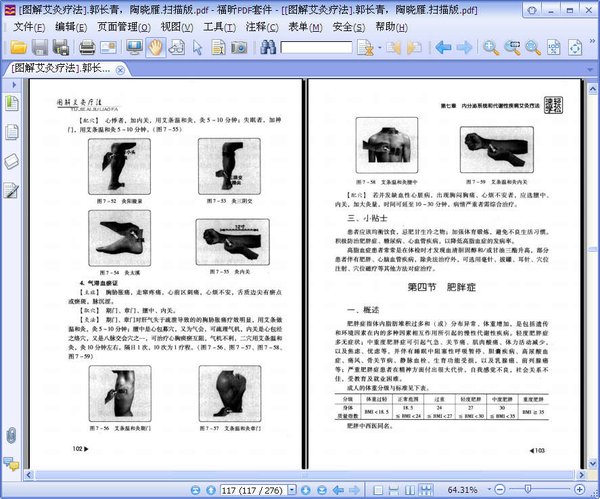Click the monitor full-screen view icon

click(134, 47)
